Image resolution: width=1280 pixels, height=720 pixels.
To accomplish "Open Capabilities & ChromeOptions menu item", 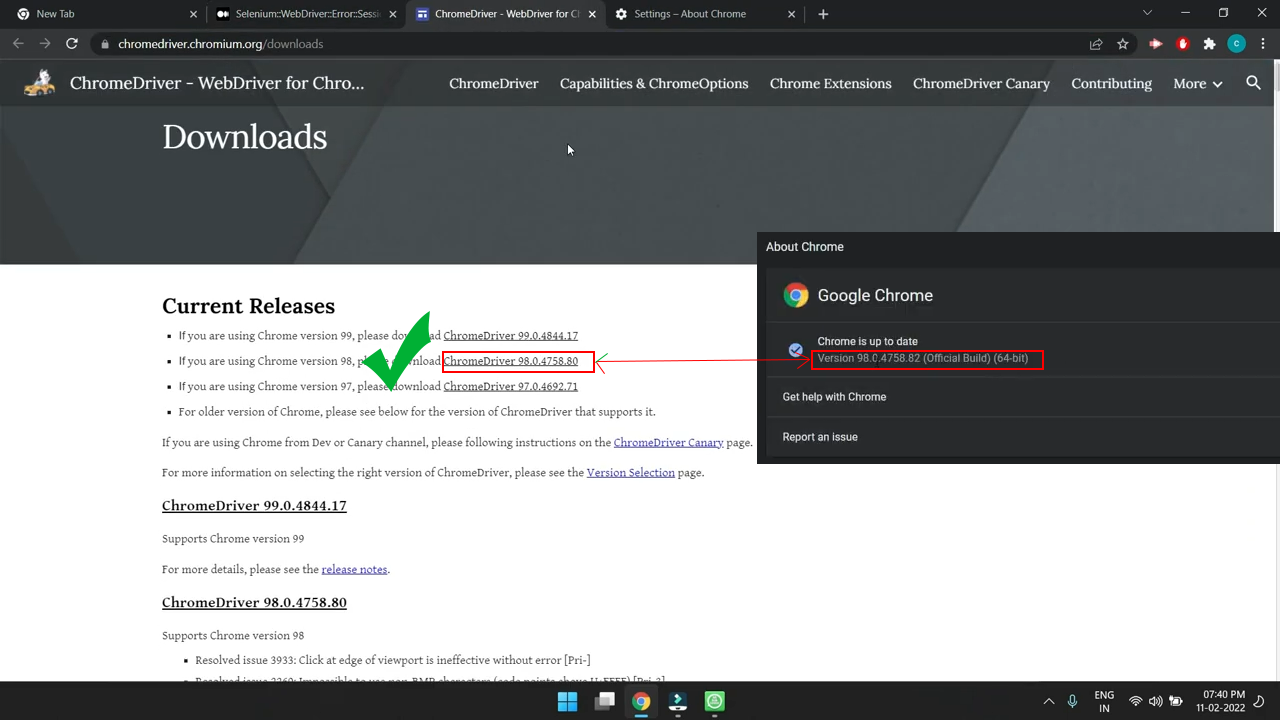I will coord(654,84).
